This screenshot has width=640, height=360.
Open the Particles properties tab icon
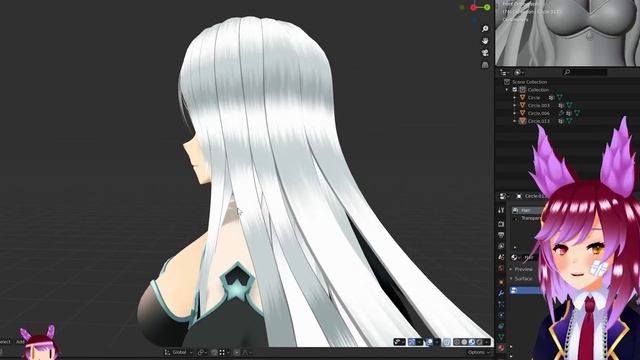501,304
